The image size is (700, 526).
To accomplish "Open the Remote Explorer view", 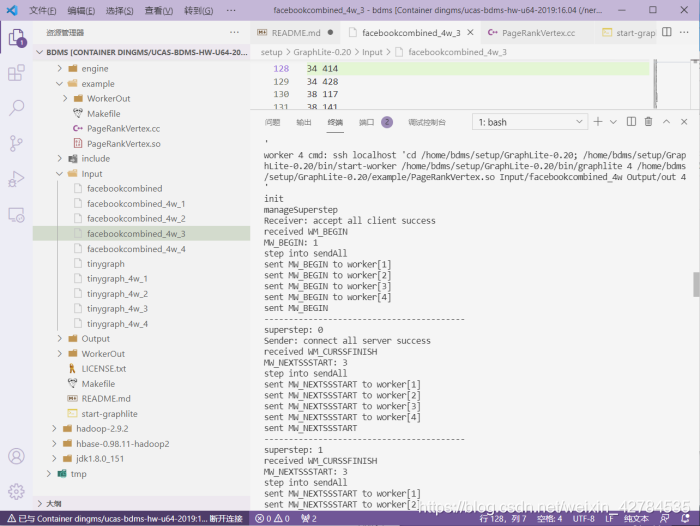I will point(17,215).
